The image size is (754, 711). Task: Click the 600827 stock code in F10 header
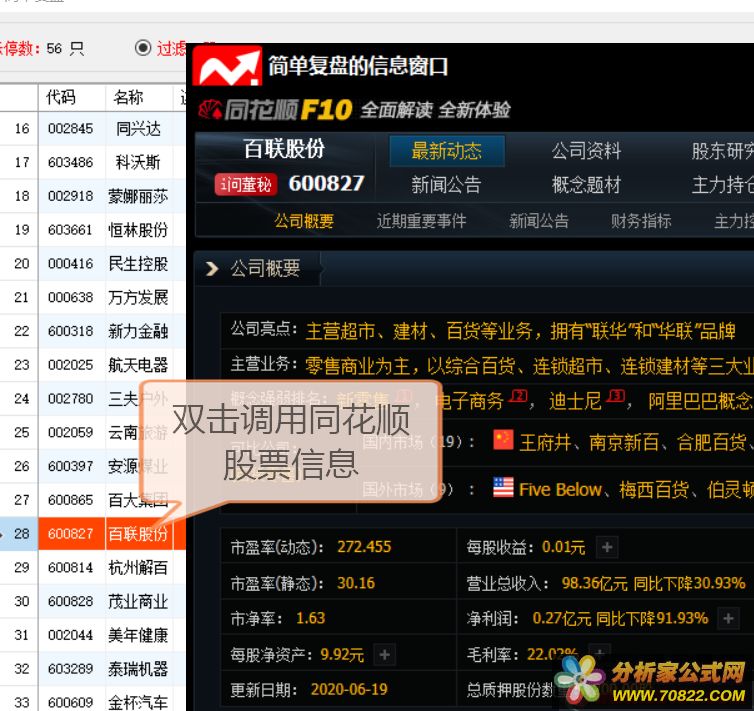tap(327, 183)
